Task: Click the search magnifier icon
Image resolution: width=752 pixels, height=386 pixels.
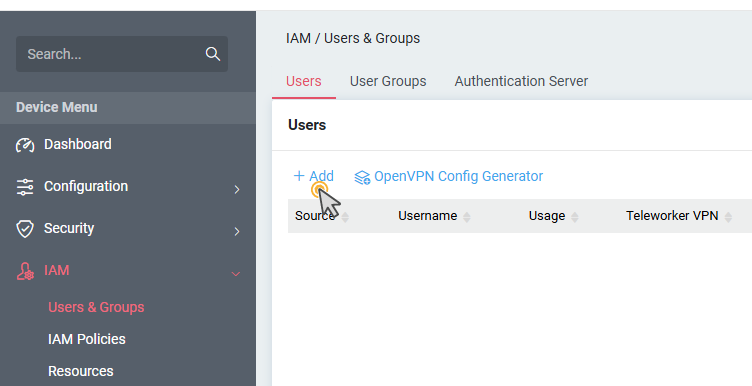Action: click(213, 54)
